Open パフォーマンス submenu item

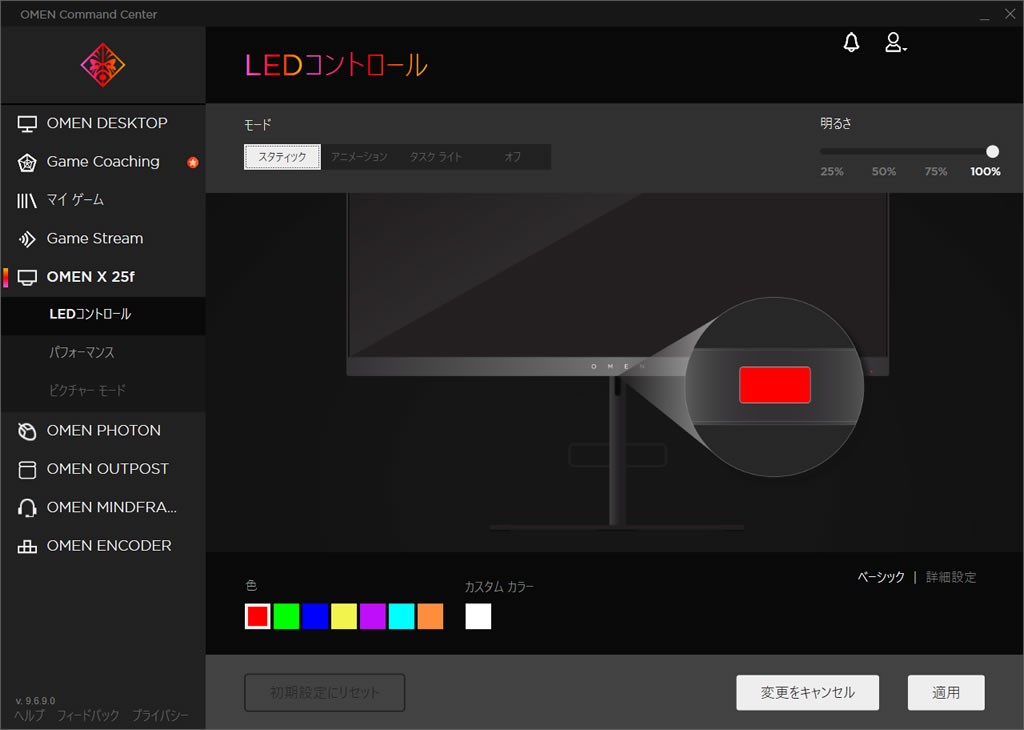tap(82, 353)
